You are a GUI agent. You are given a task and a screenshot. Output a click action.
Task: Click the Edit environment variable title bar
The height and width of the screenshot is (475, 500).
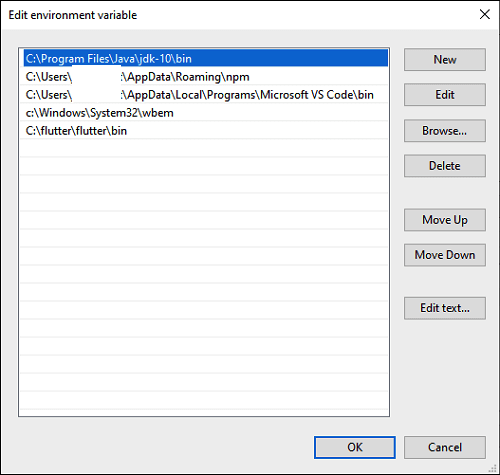(x=233, y=15)
